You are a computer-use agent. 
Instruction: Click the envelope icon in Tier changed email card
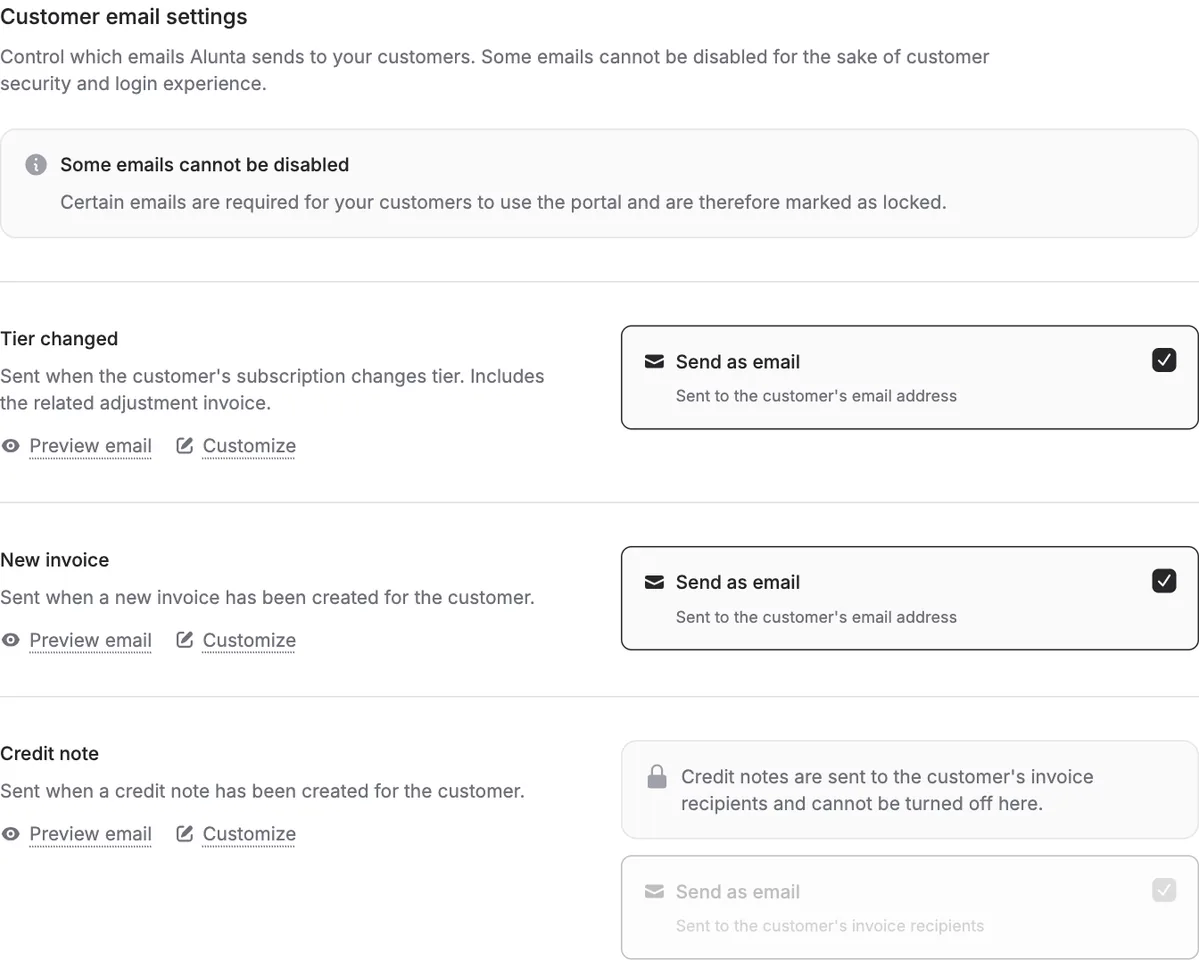click(655, 361)
